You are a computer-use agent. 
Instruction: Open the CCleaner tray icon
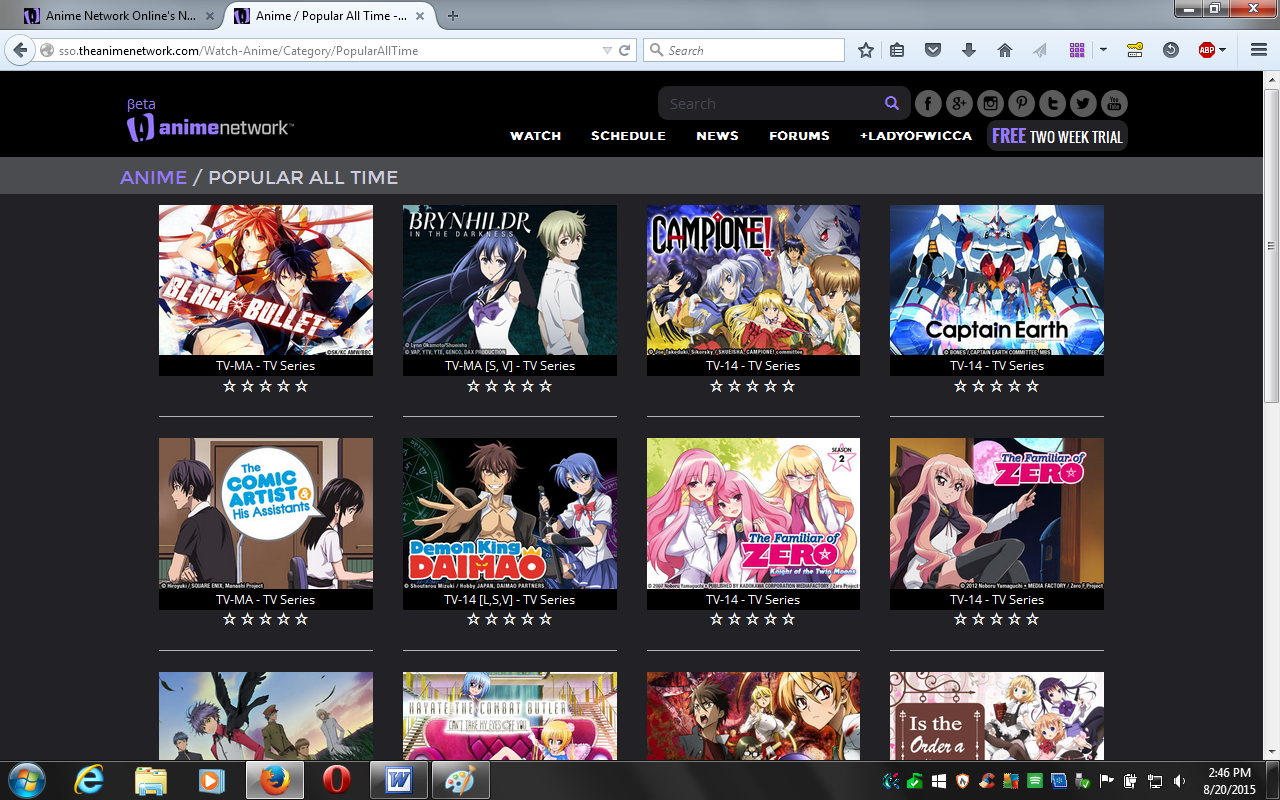987,780
